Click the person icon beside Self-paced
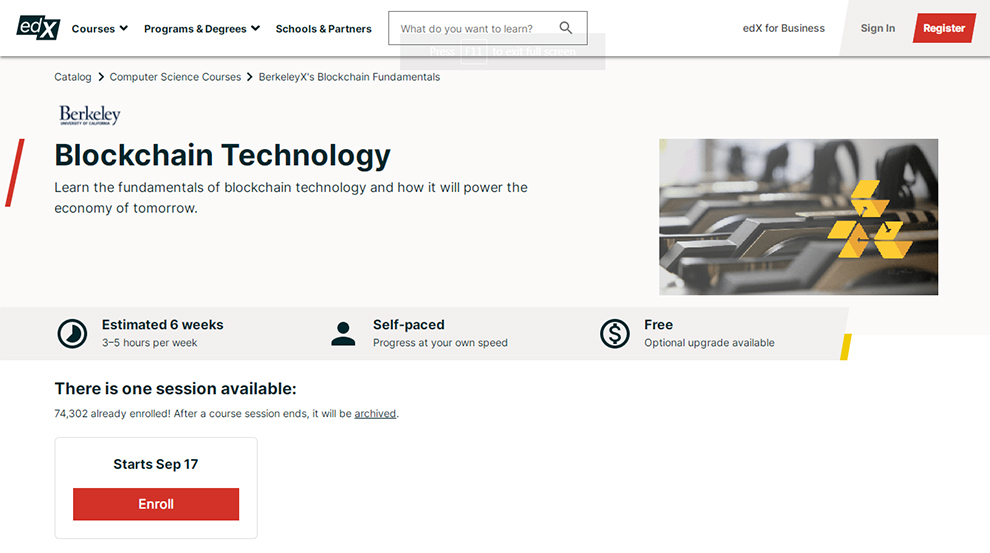 coord(343,334)
